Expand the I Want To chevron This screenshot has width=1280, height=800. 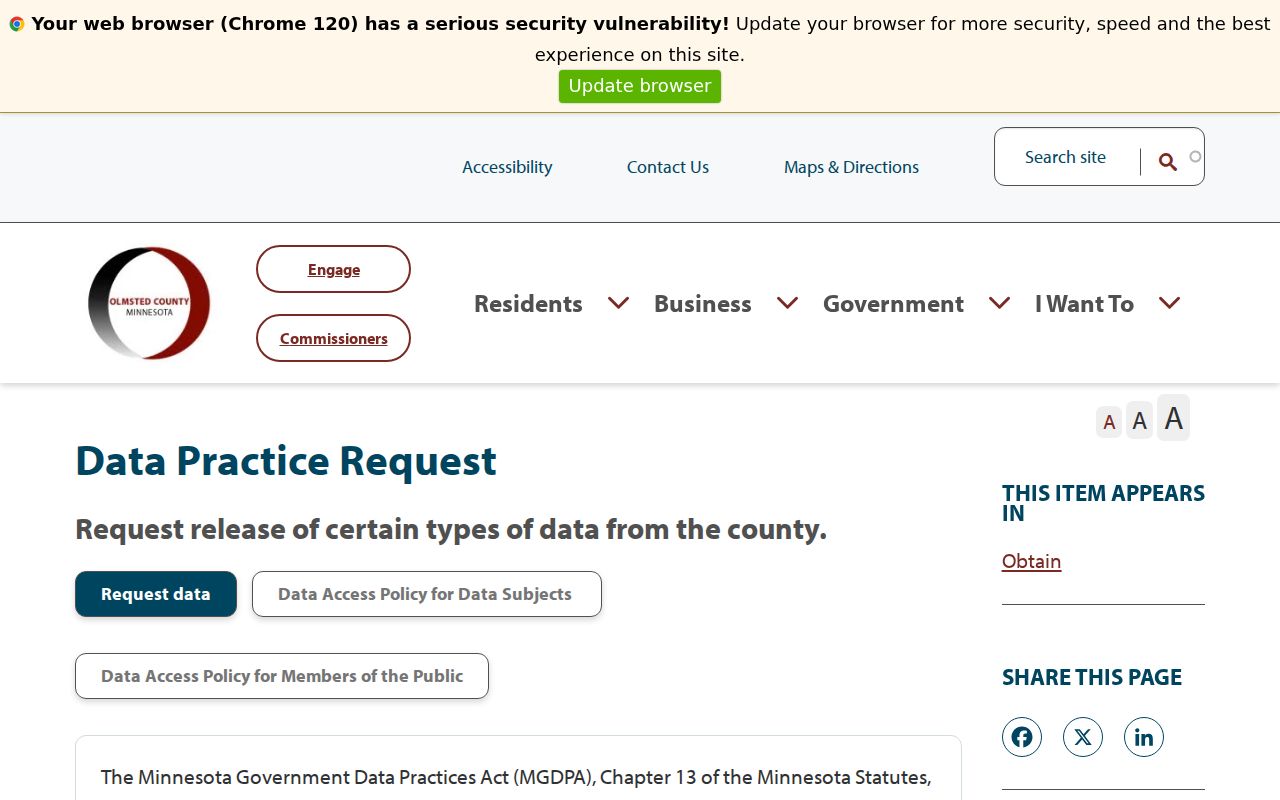point(1170,303)
